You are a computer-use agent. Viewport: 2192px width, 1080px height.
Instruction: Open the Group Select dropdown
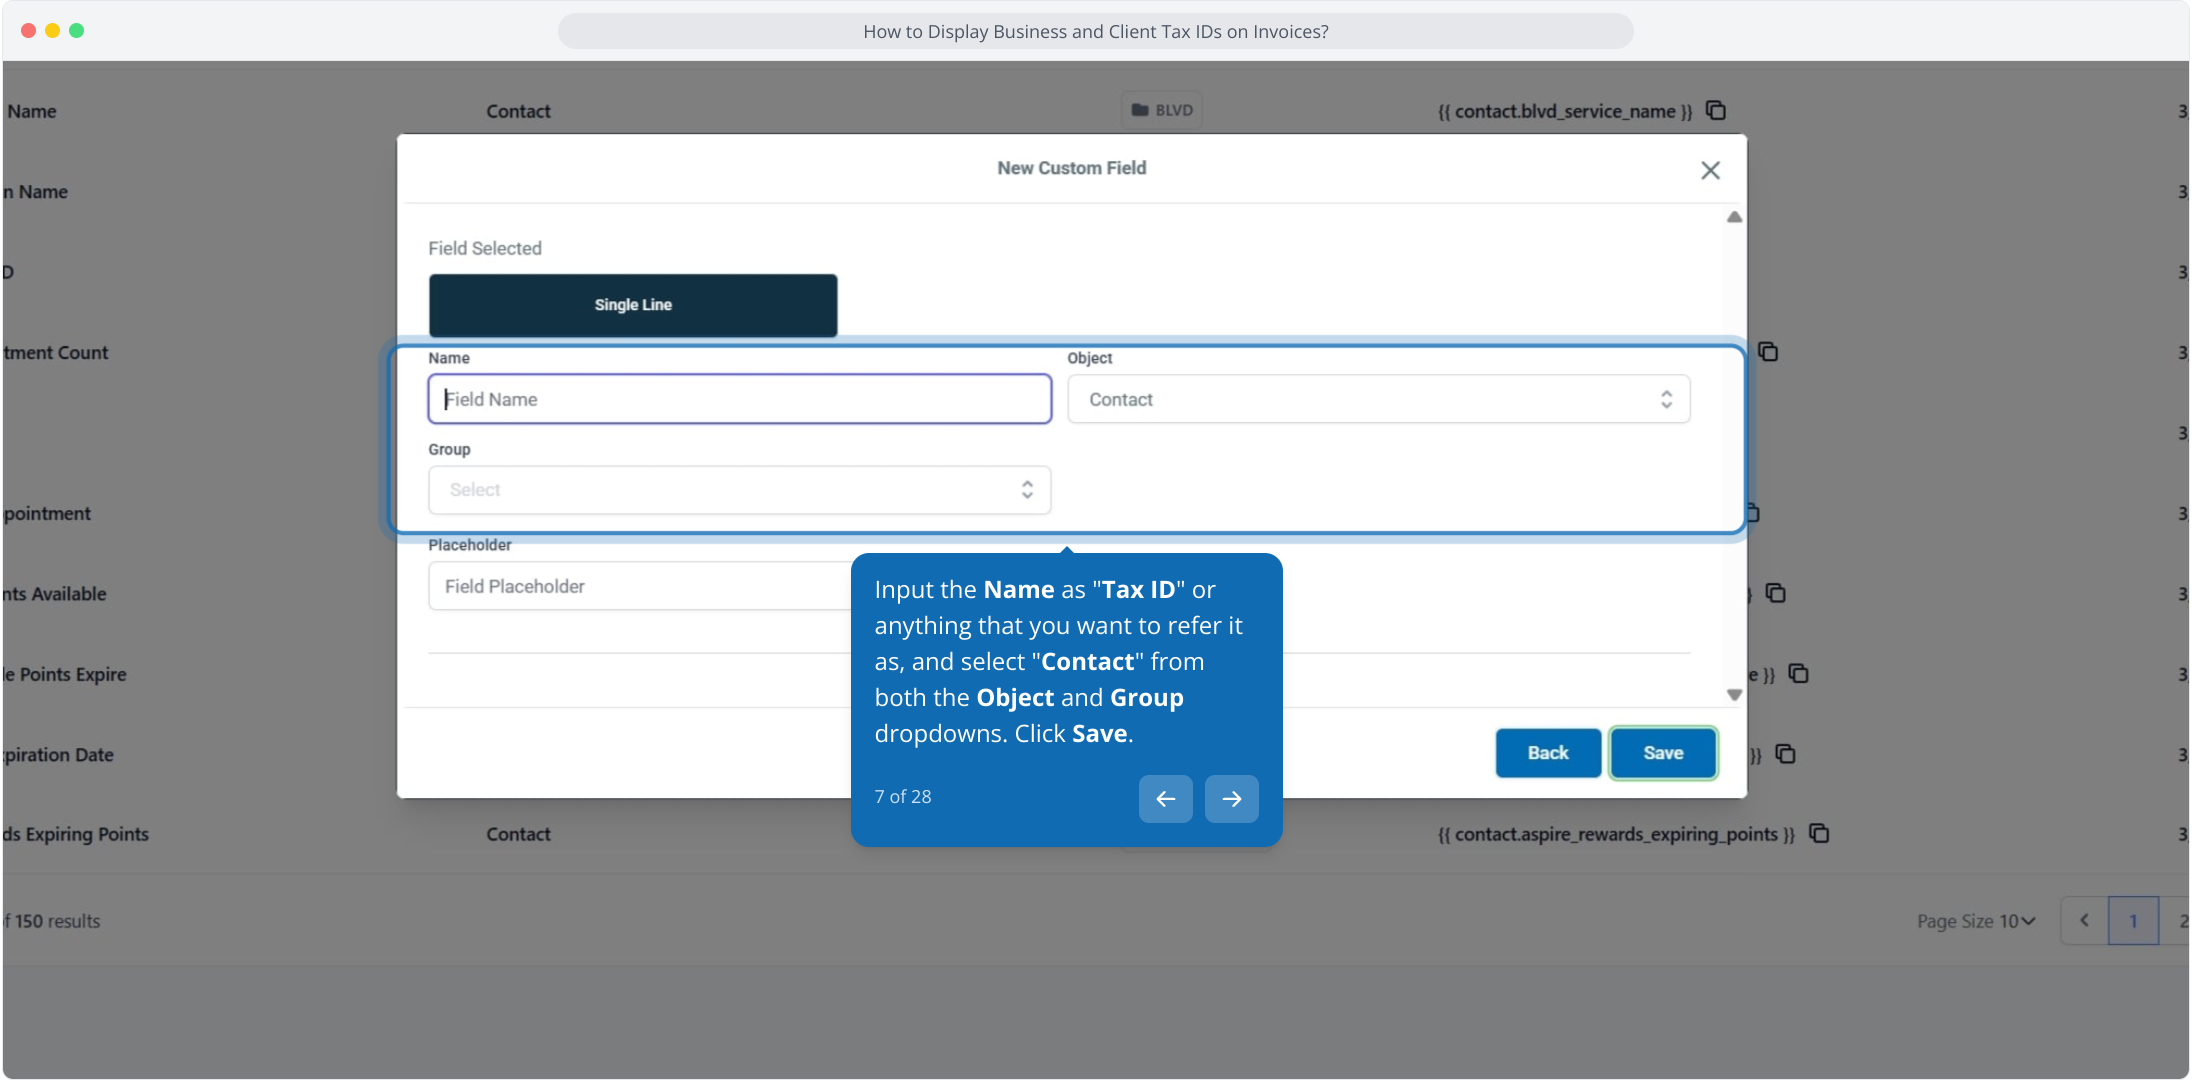(739, 490)
